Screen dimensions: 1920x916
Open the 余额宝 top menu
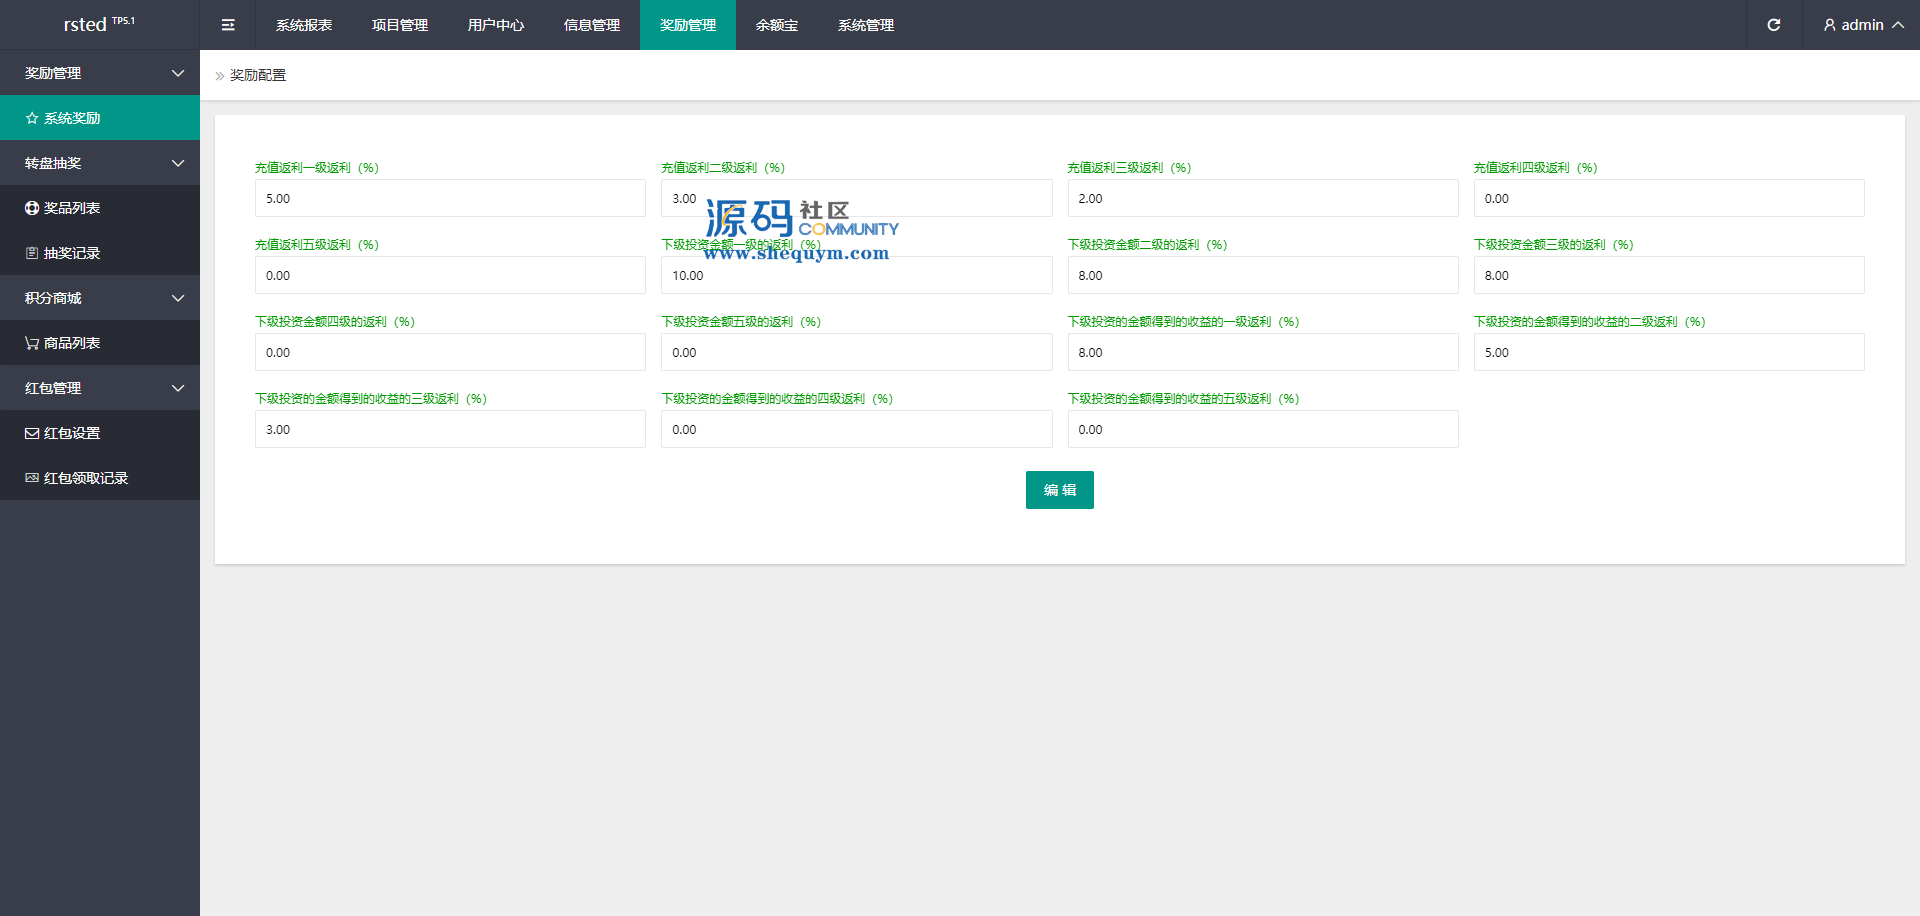(x=777, y=25)
